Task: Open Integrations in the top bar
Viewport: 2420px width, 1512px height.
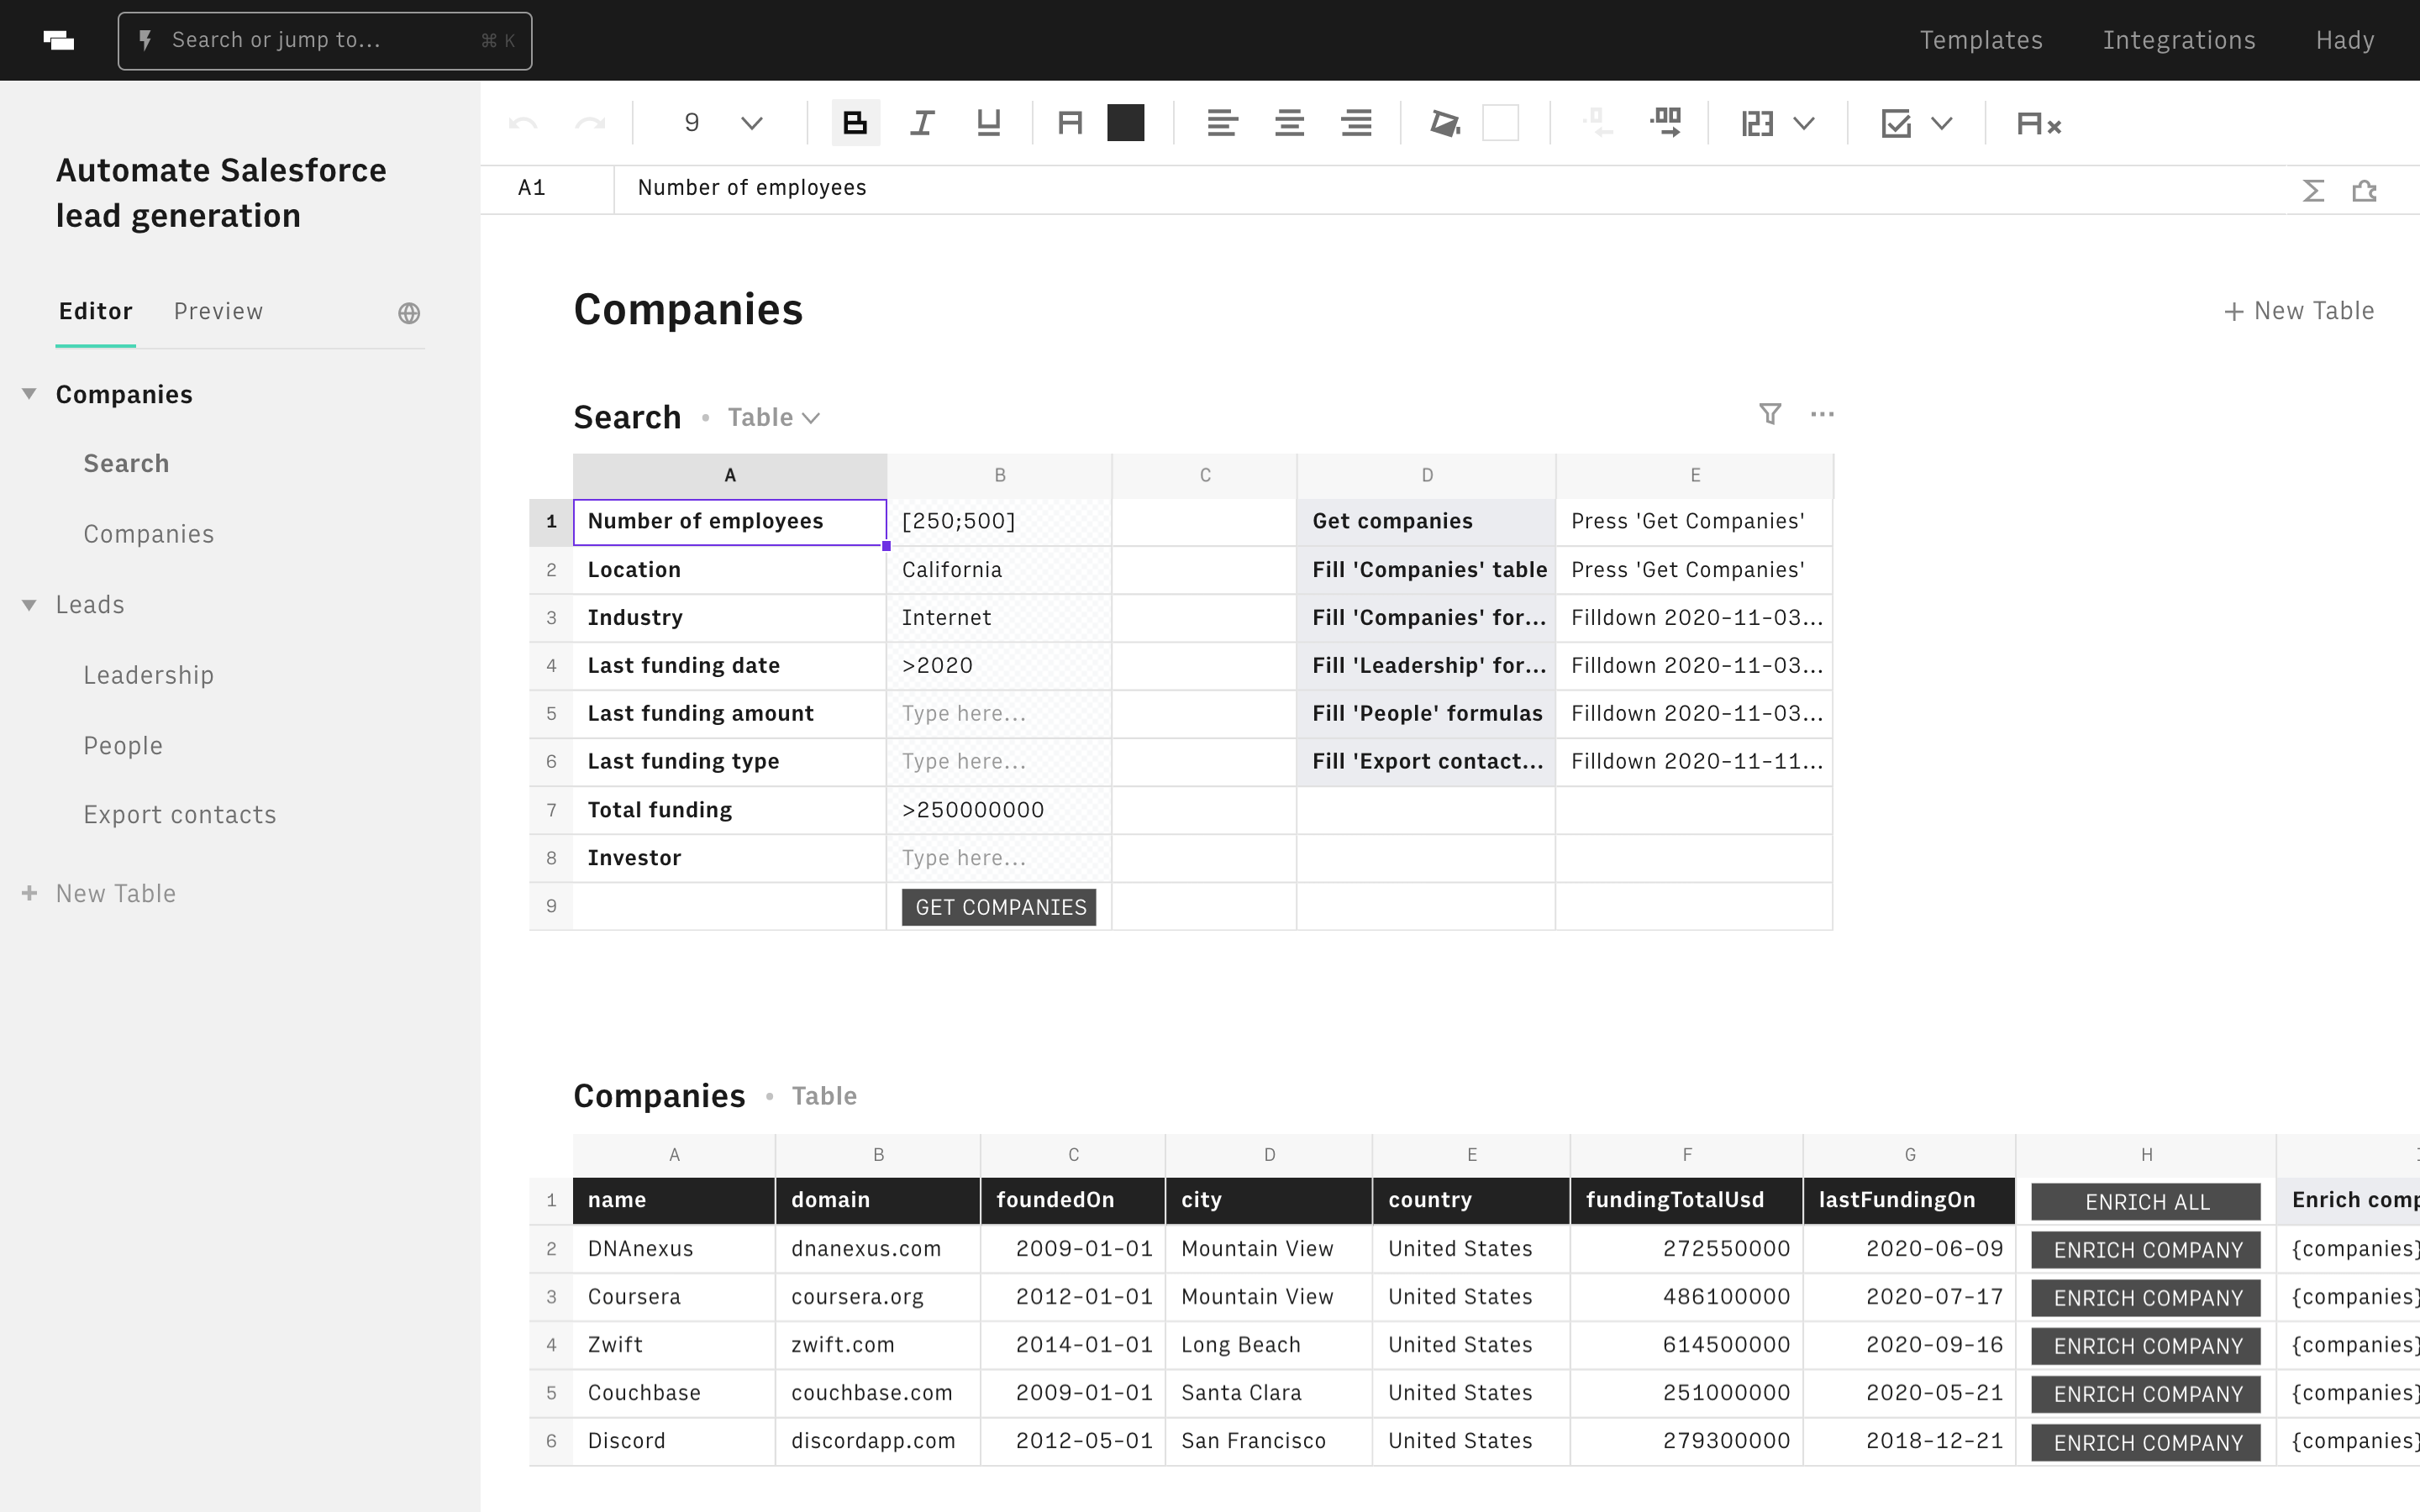Action: pyautogui.click(x=2179, y=40)
